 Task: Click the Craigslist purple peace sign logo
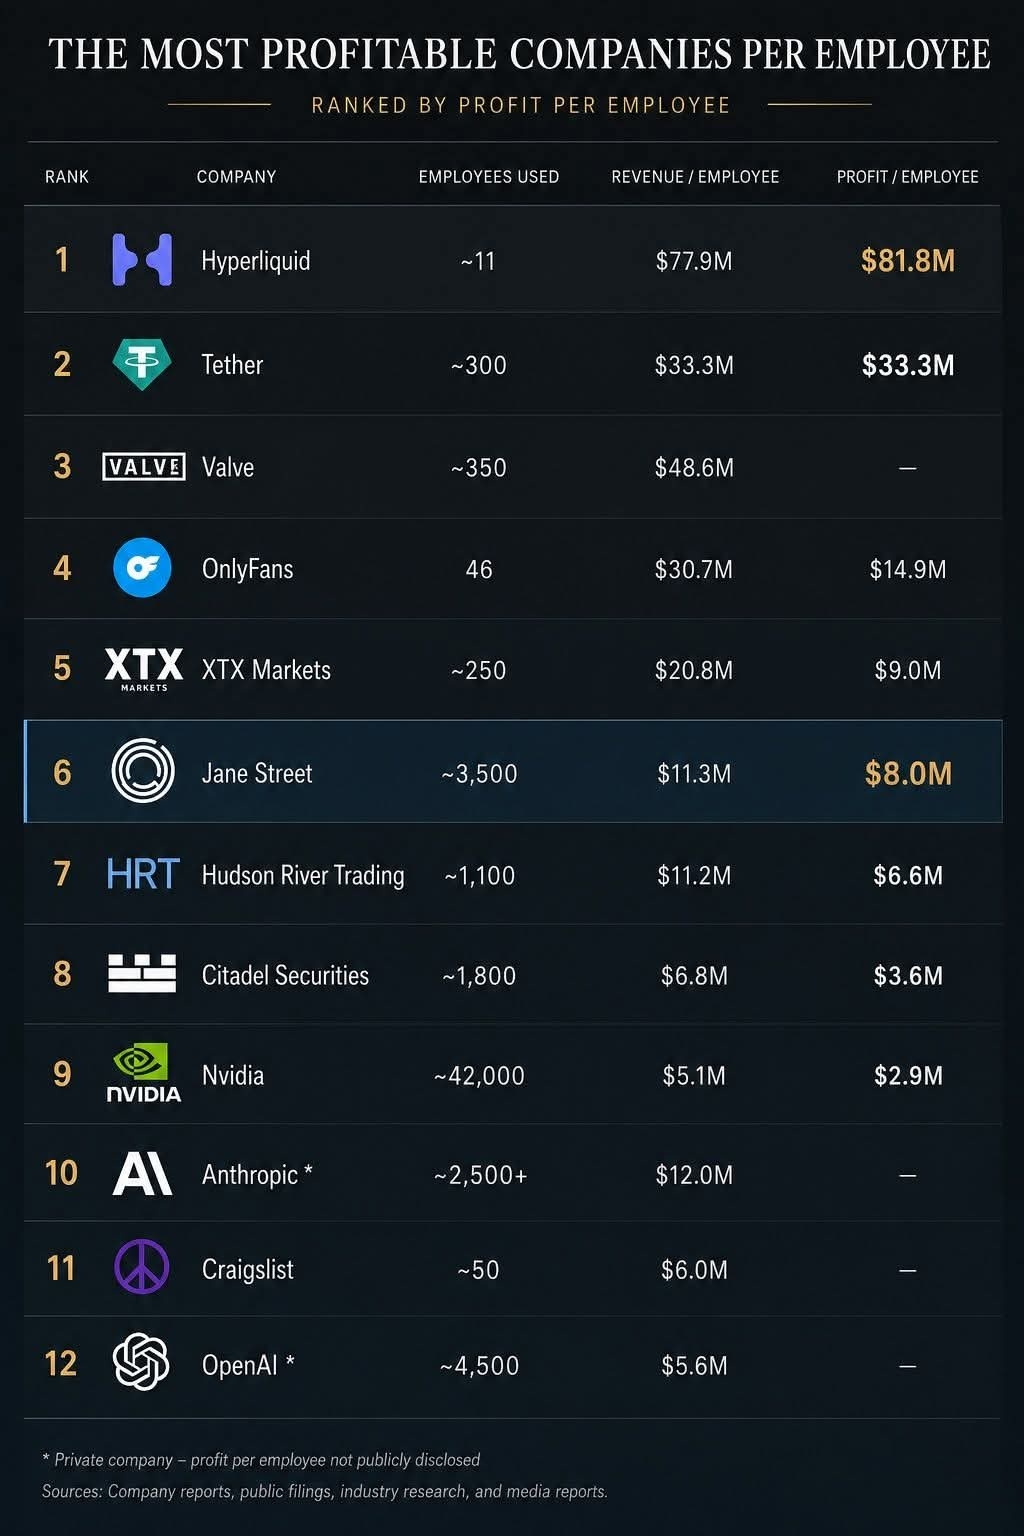pyautogui.click(x=142, y=1267)
